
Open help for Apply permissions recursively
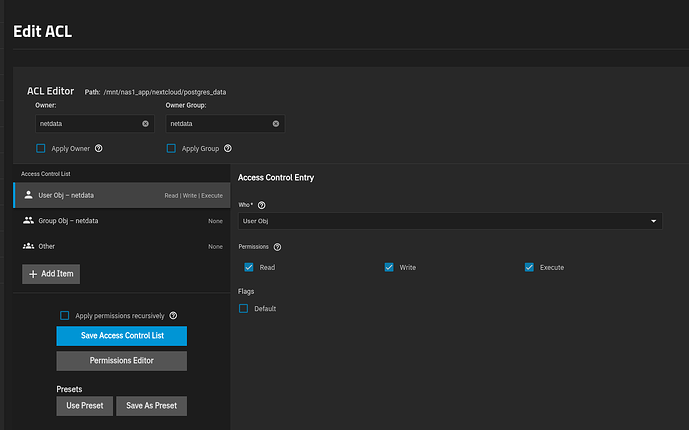click(x=173, y=315)
